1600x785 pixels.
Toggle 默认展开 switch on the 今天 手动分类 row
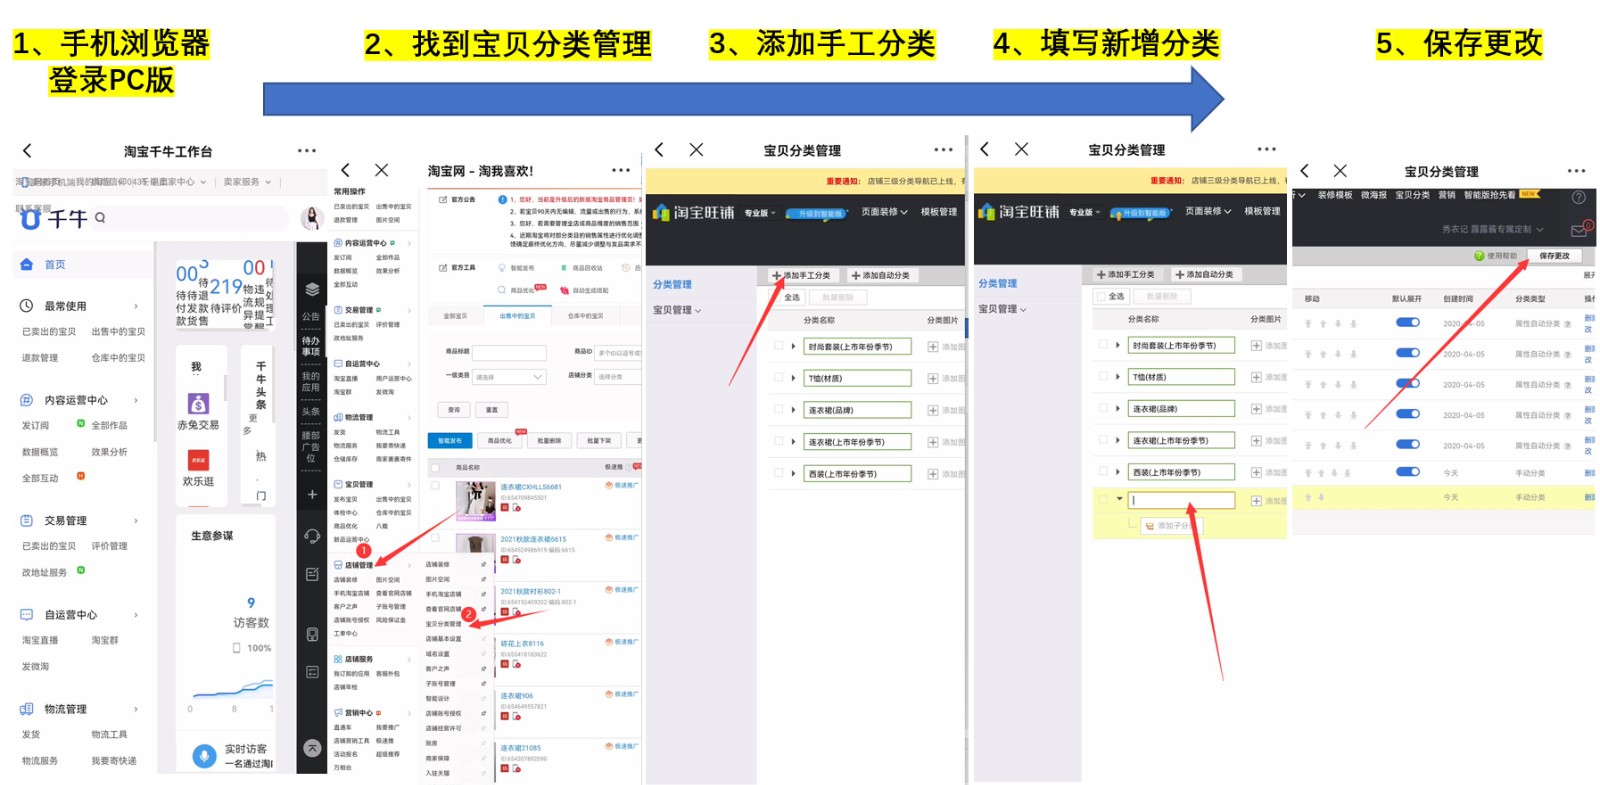tap(1408, 472)
